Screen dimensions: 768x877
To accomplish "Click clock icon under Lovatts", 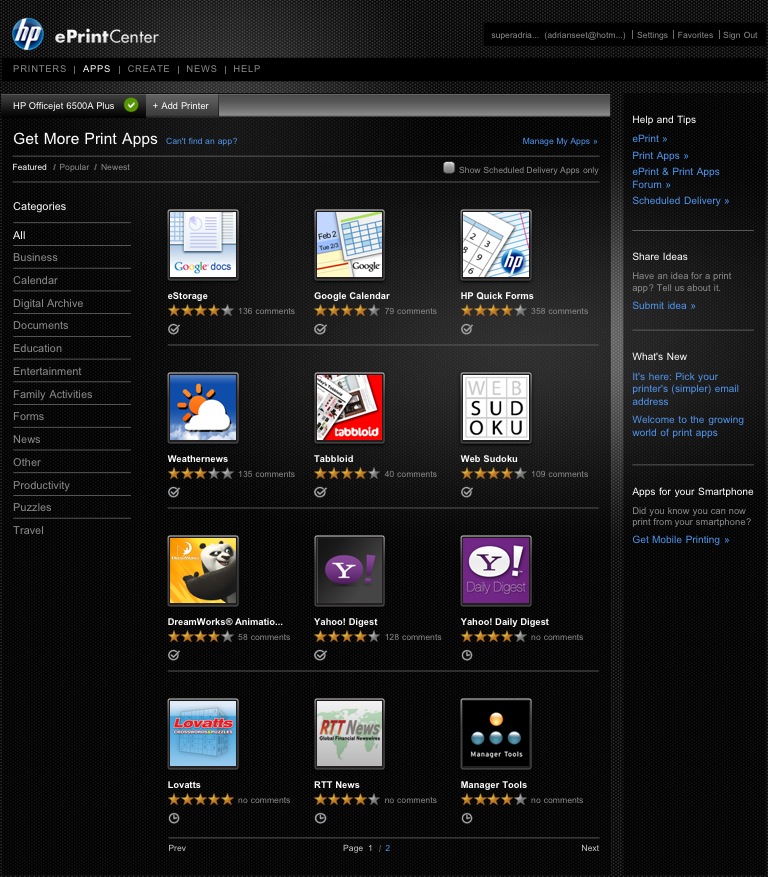I will pos(174,818).
